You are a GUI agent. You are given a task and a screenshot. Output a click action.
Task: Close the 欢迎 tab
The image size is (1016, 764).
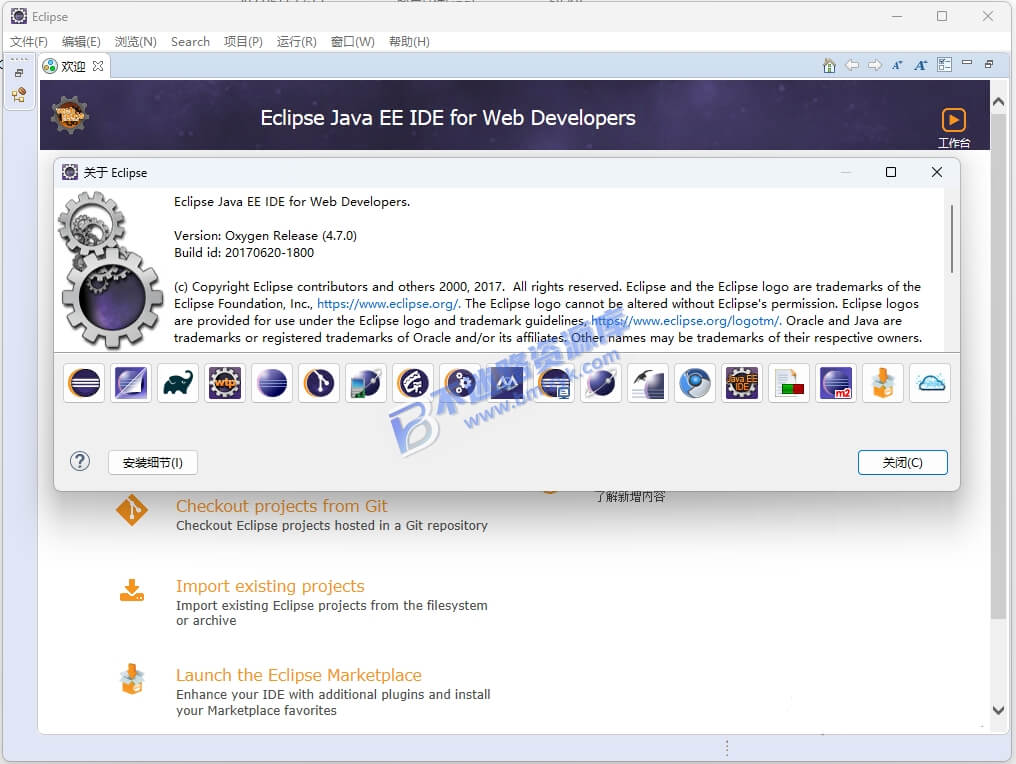[98, 66]
